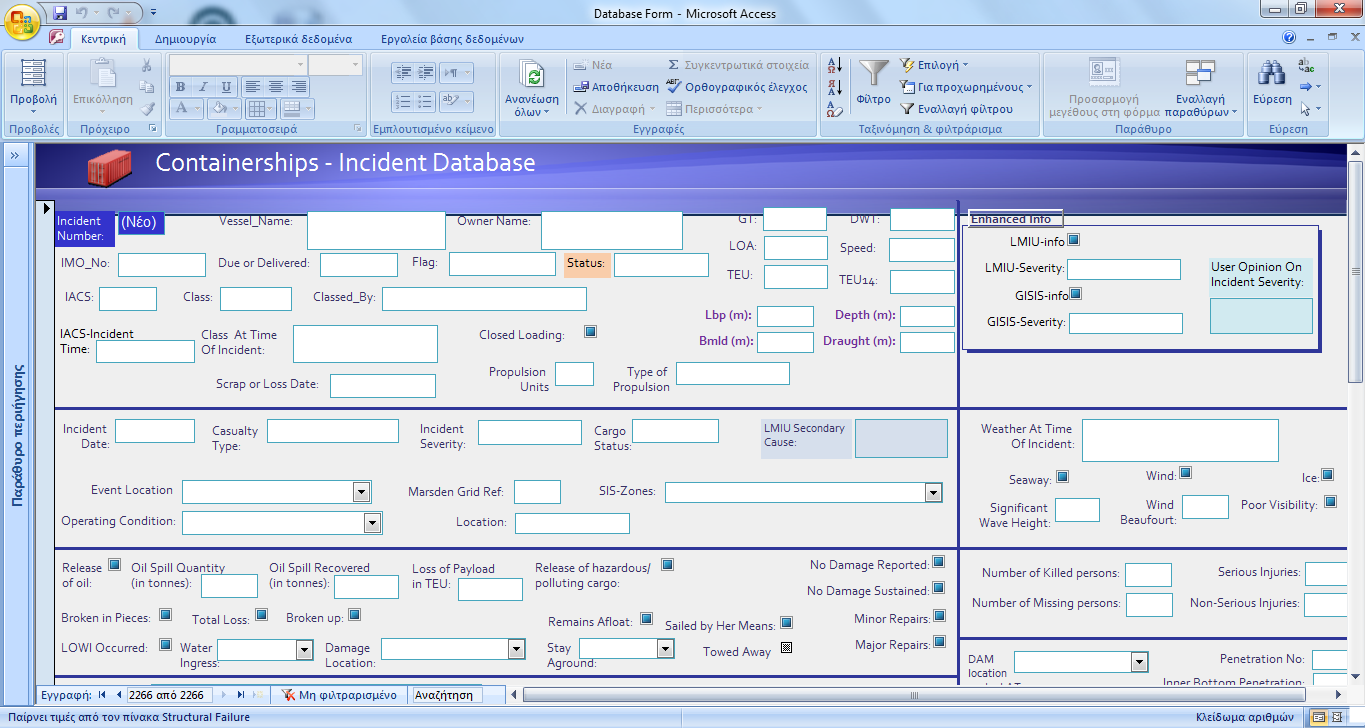
Task: Expand the SIS-Zones dropdown
Action: 933,492
